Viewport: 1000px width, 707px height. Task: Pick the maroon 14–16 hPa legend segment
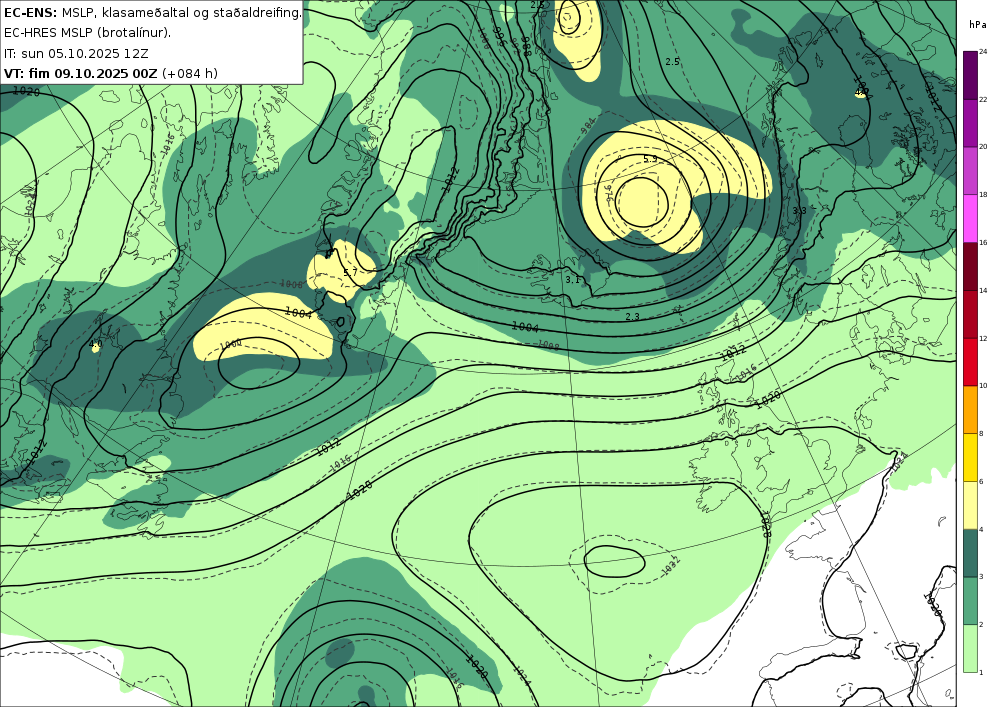(970, 266)
